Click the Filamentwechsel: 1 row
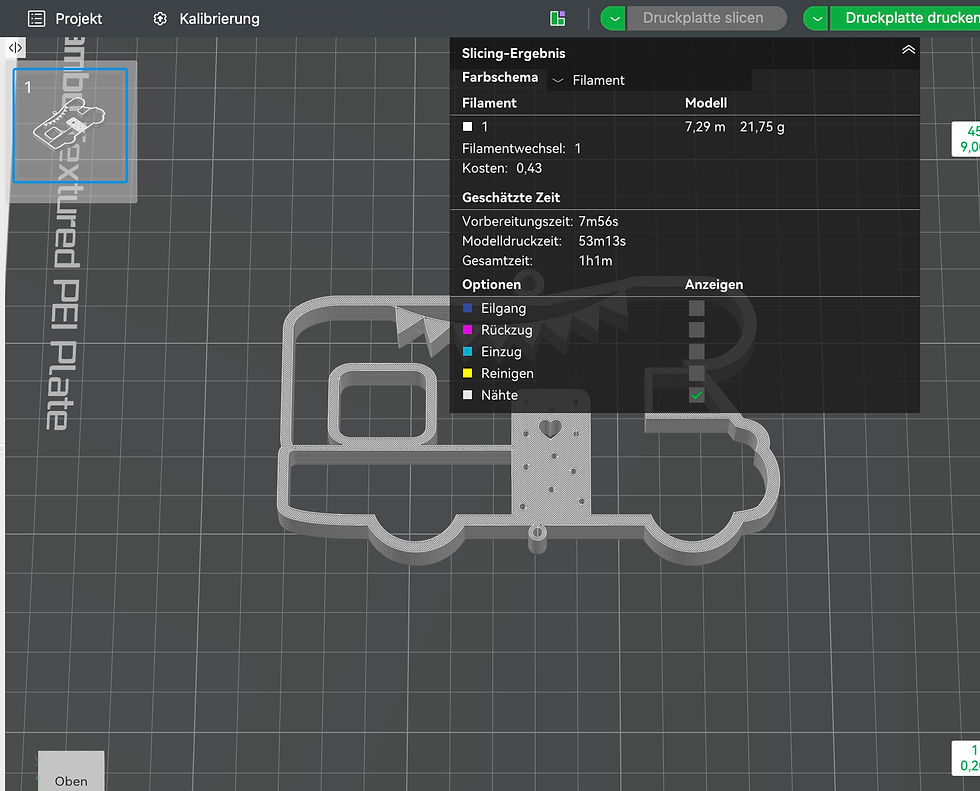980x791 pixels. [521, 149]
